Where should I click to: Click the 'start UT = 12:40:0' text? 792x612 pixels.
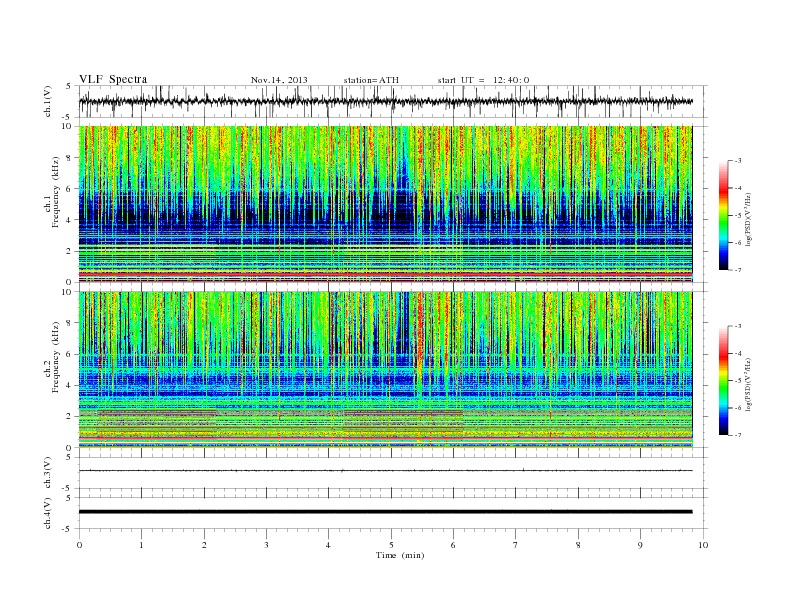pos(483,80)
